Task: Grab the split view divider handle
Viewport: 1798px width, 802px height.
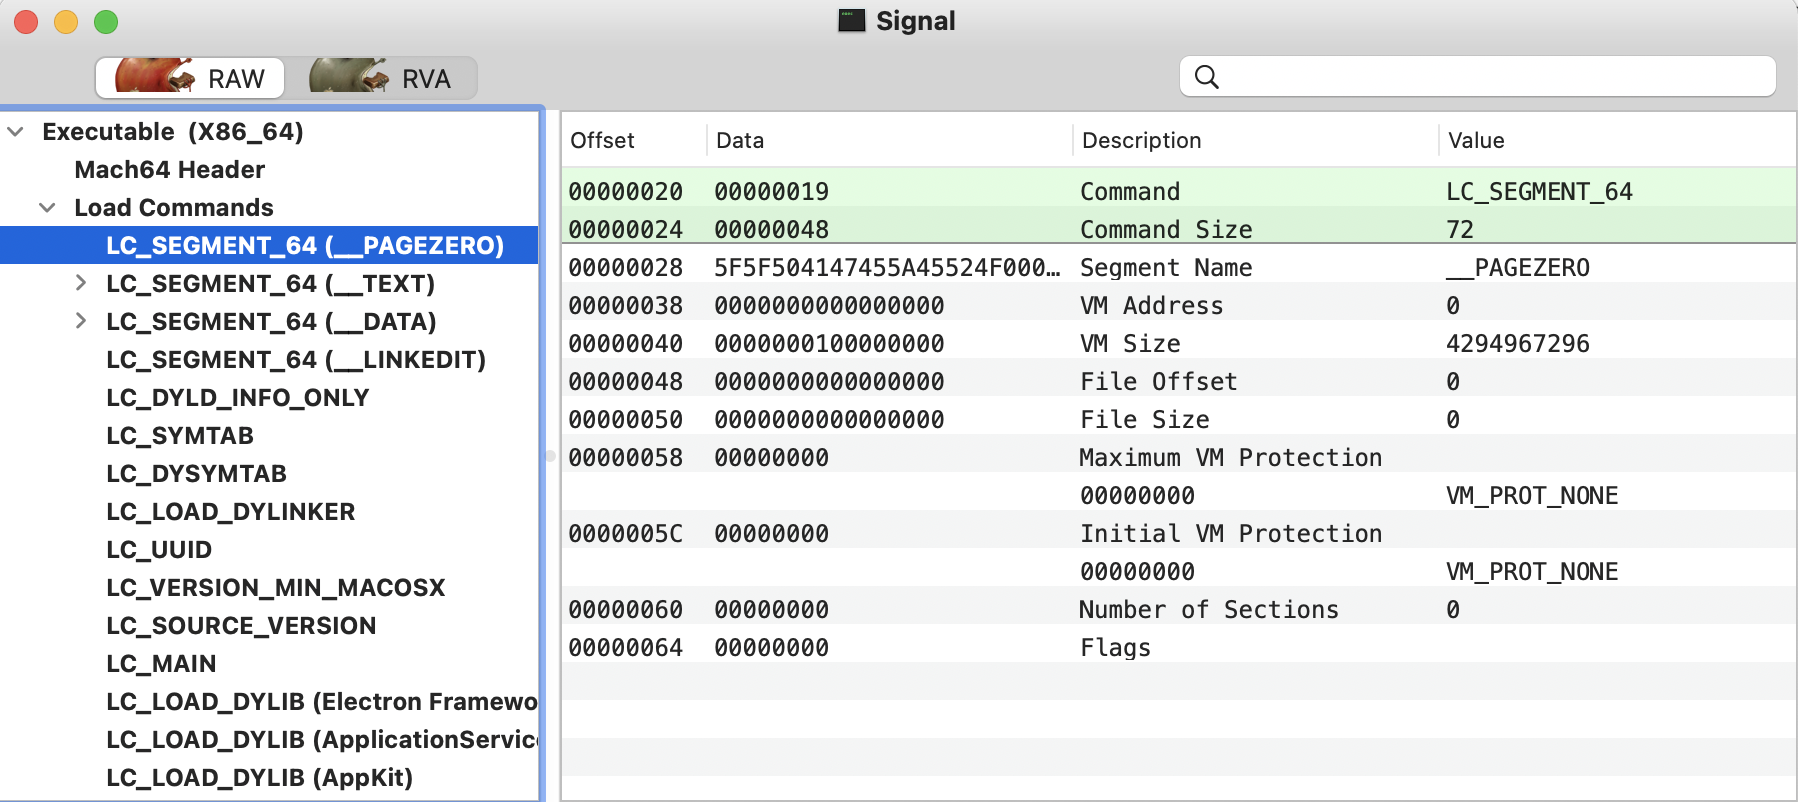Action: [x=550, y=456]
